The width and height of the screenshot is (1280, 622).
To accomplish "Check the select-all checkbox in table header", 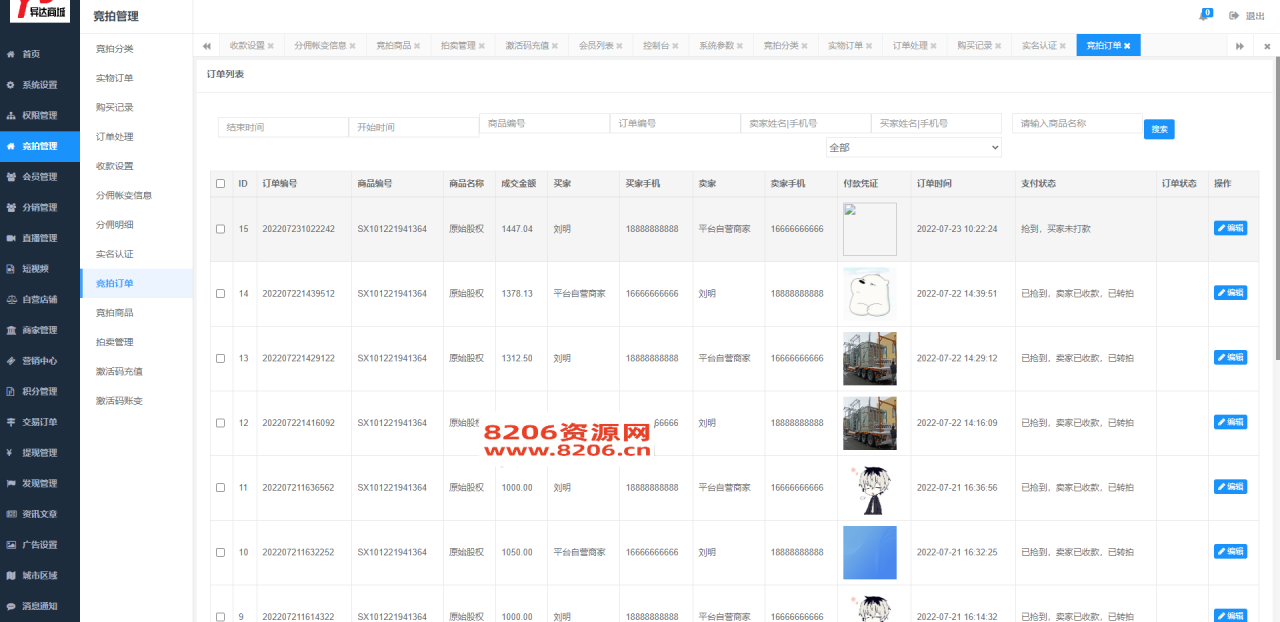I will coord(222,183).
